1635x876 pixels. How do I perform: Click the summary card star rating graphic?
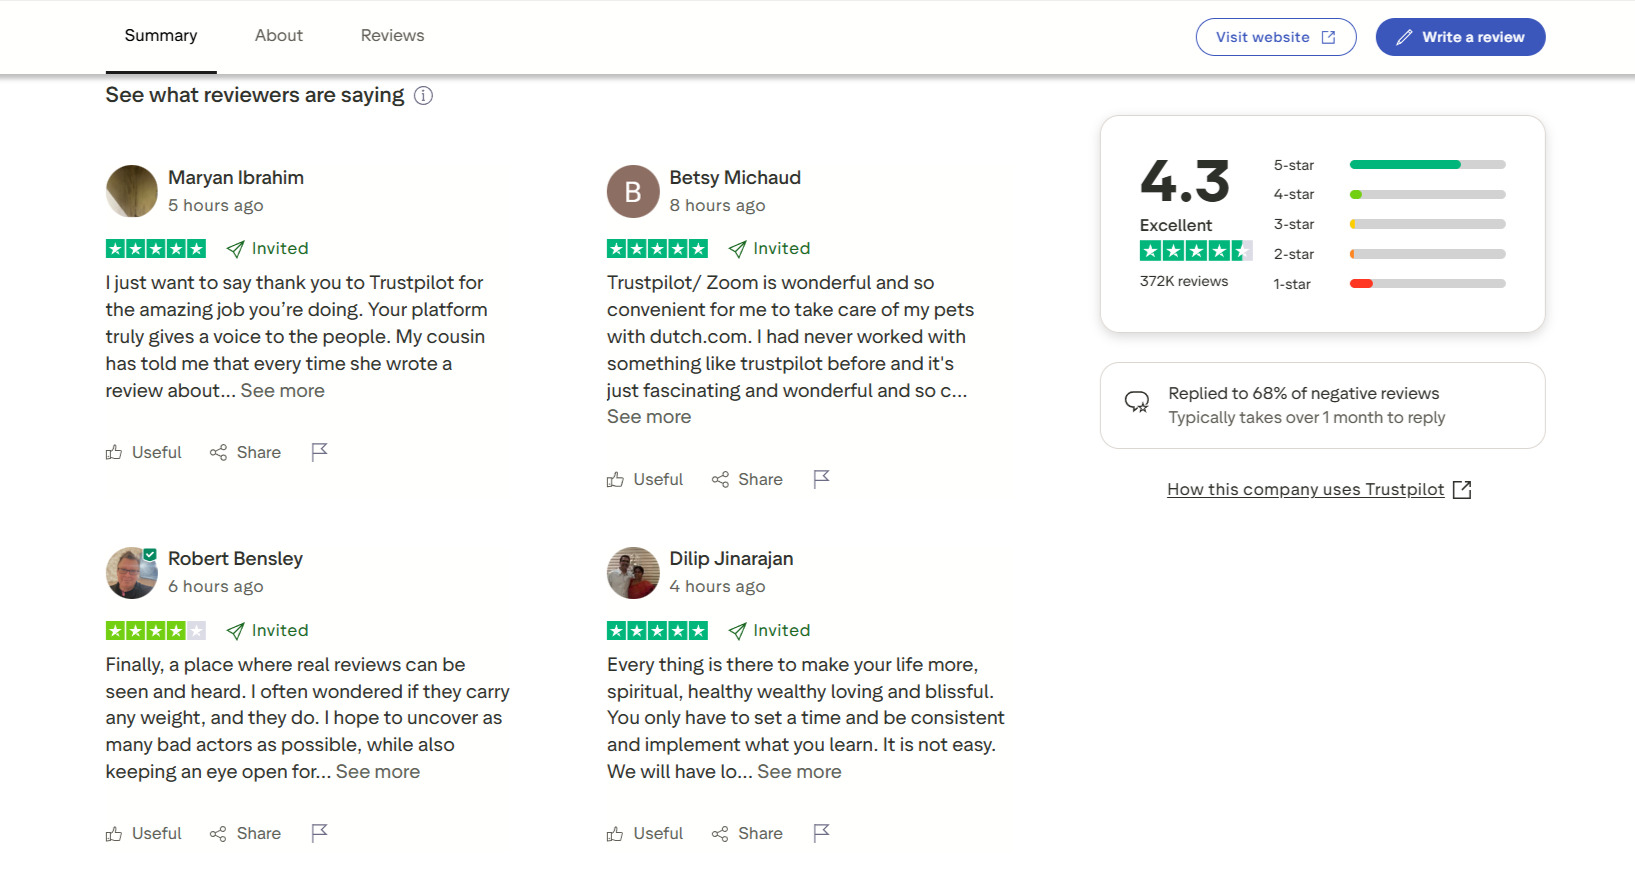coord(1196,251)
